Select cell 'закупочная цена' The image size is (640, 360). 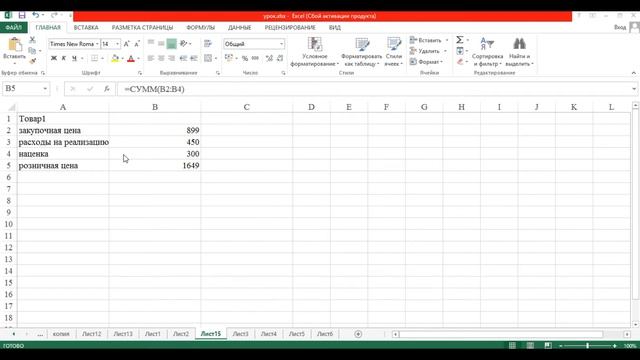pyautogui.click(x=63, y=130)
